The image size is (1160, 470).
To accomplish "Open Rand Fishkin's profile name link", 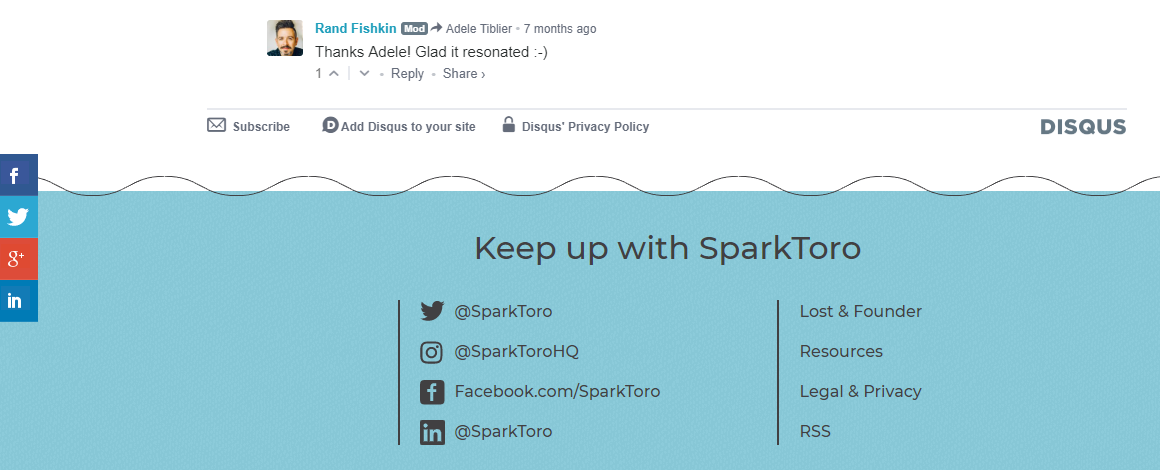I will tap(356, 28).
